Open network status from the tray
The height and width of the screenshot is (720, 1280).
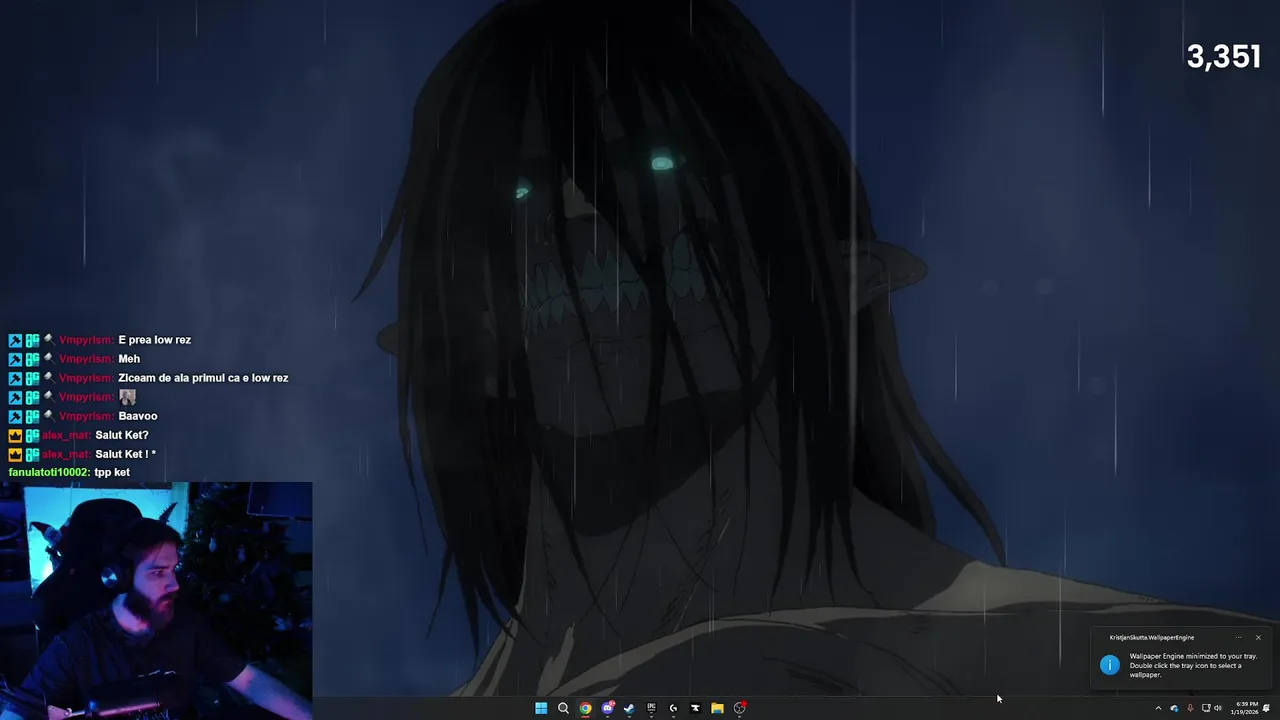tap(1206, 708)
